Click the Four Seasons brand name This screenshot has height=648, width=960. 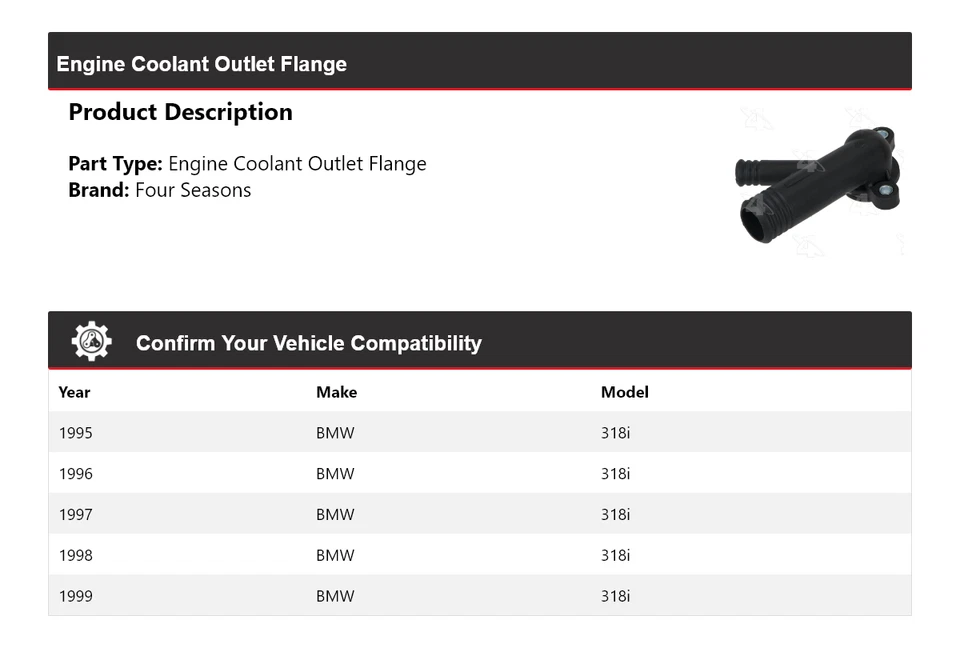coord(193,190)
